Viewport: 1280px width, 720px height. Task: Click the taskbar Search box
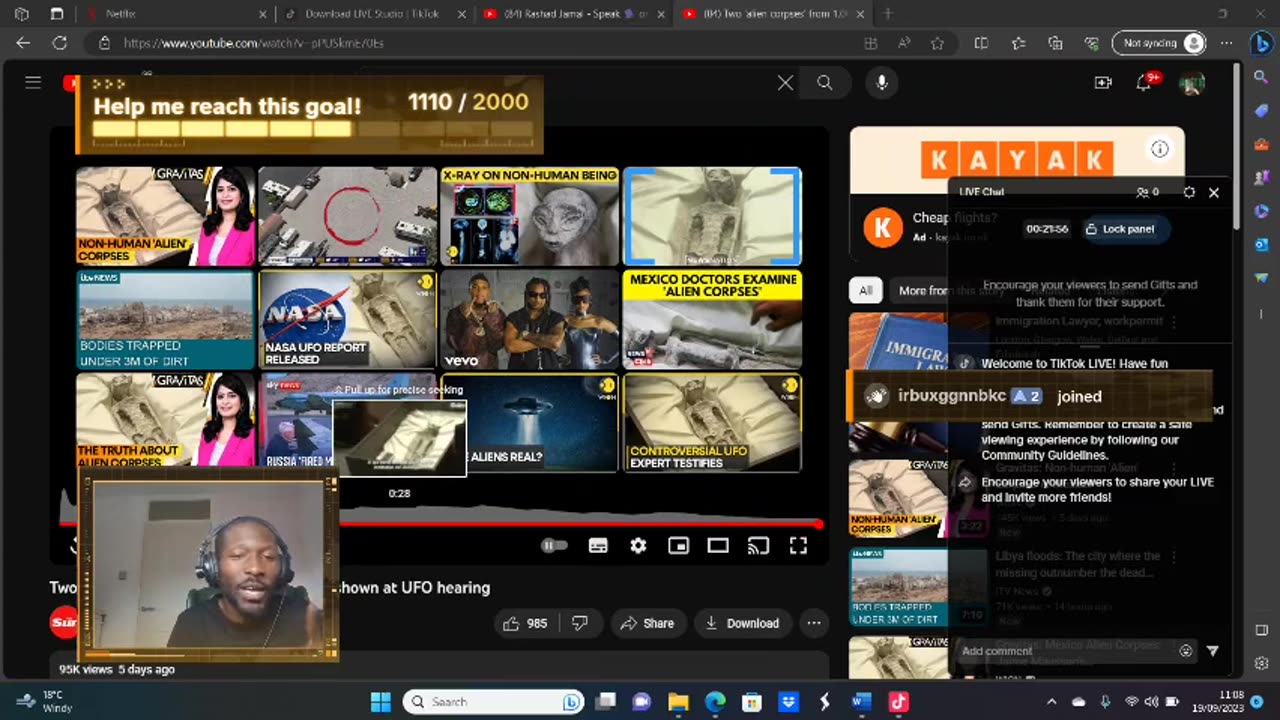(495, 702)
